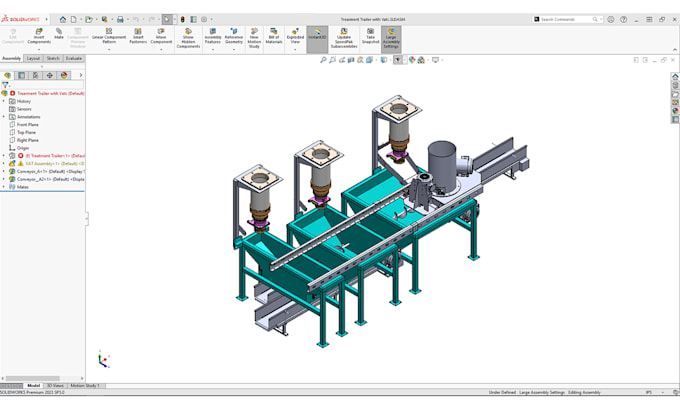Expand the Conveyor_A<1> node
Viewport: 680px width, 409px height.
tap(4, 171)
